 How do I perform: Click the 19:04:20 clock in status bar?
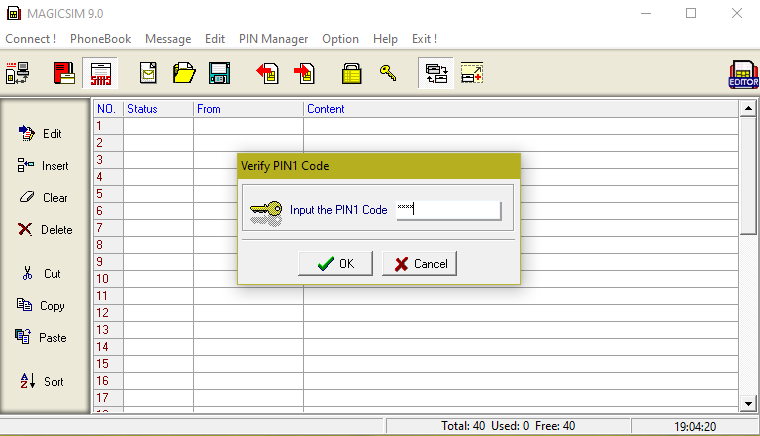(695, 426)
